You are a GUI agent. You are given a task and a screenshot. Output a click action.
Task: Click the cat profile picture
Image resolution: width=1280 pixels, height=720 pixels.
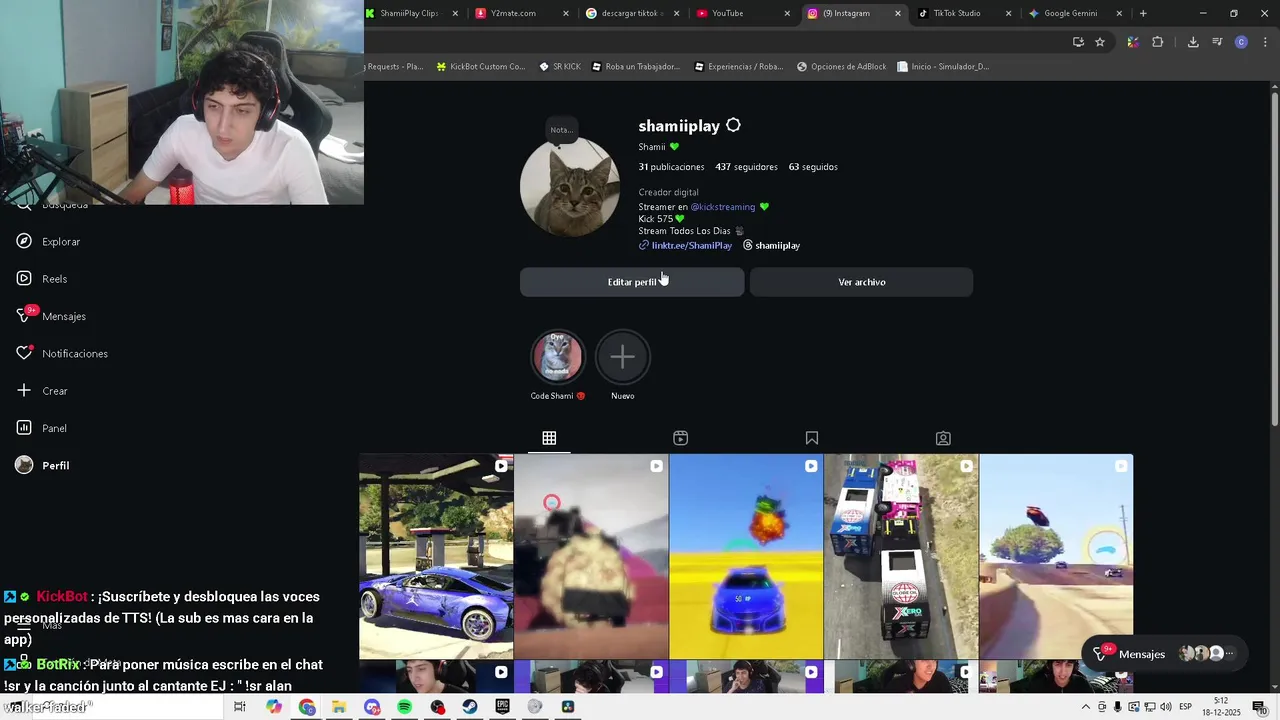(570, 187)
